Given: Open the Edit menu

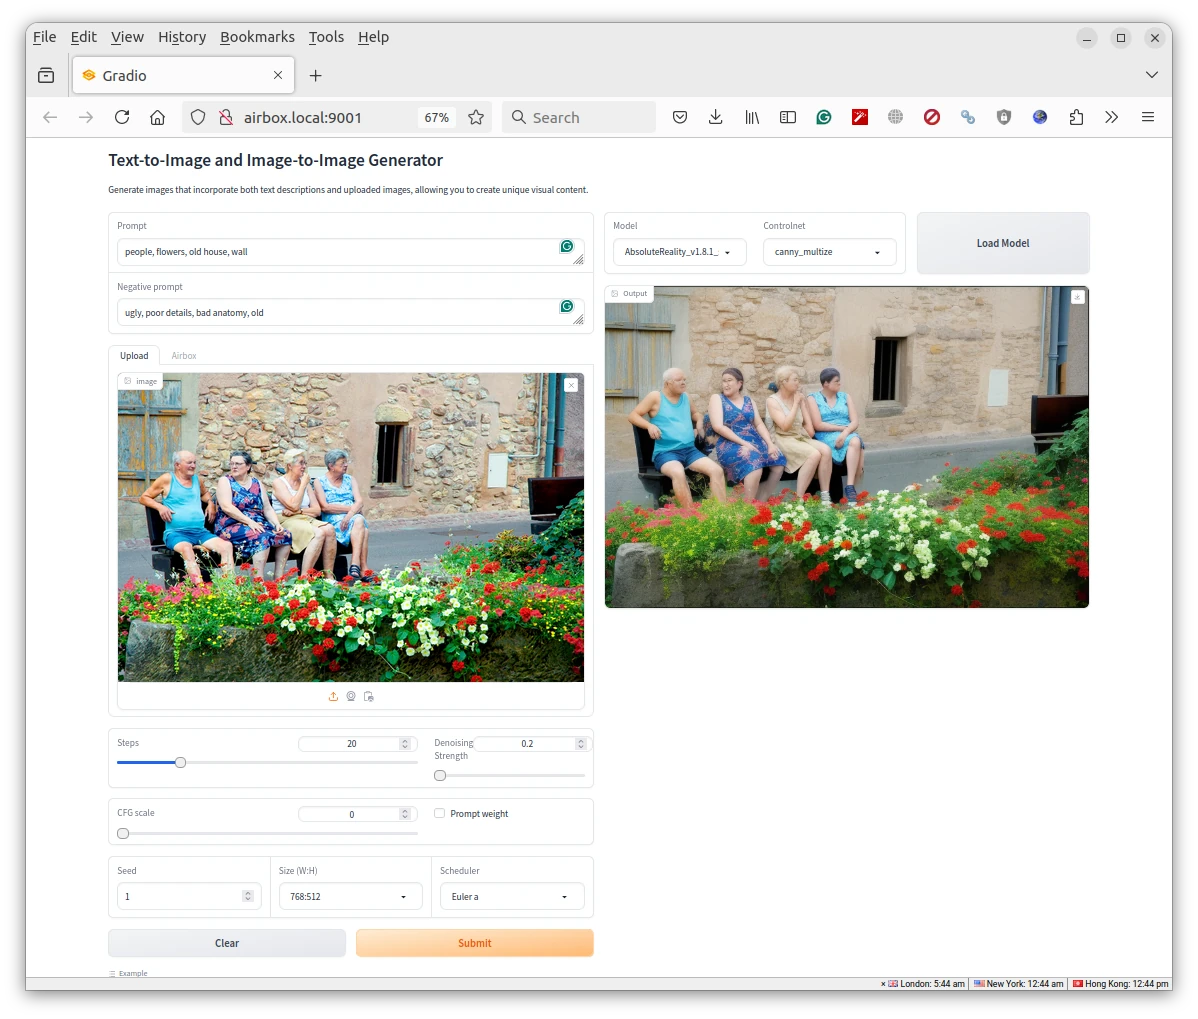Looking at the screenshot, I should tap(83, 37).
